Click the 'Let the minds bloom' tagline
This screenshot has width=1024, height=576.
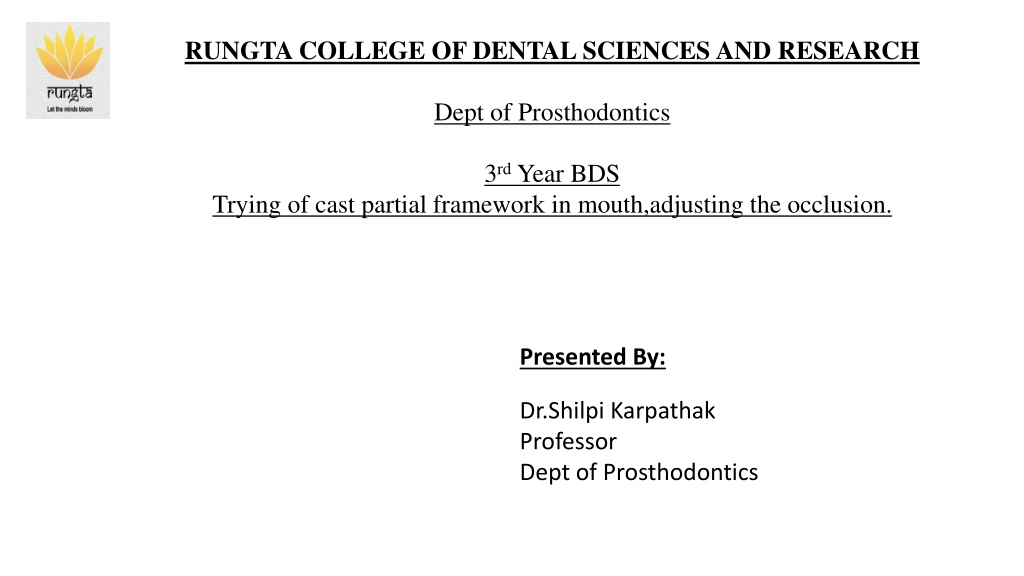[69, 109]
